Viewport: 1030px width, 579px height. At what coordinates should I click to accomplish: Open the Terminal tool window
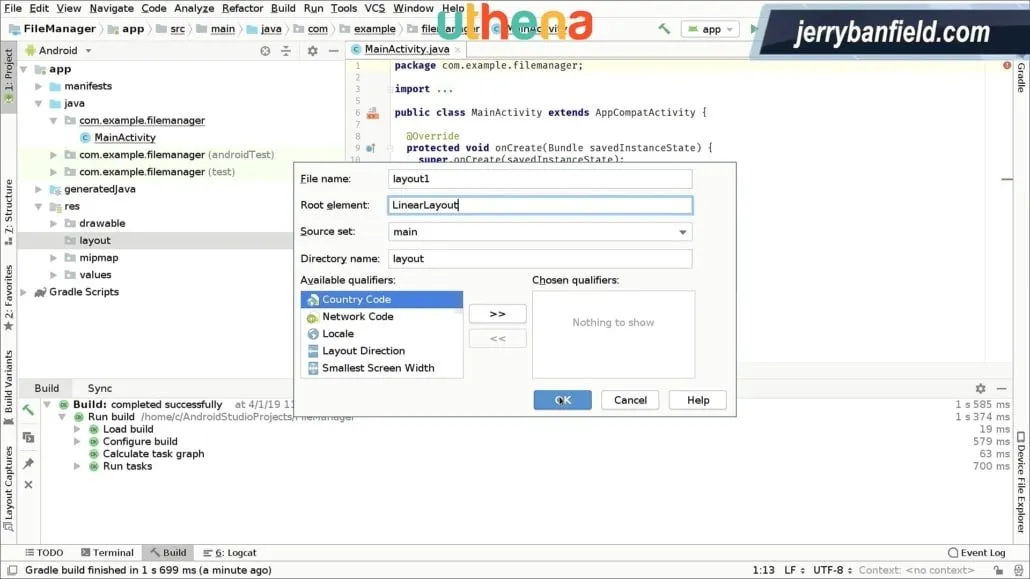pos(107,553)
